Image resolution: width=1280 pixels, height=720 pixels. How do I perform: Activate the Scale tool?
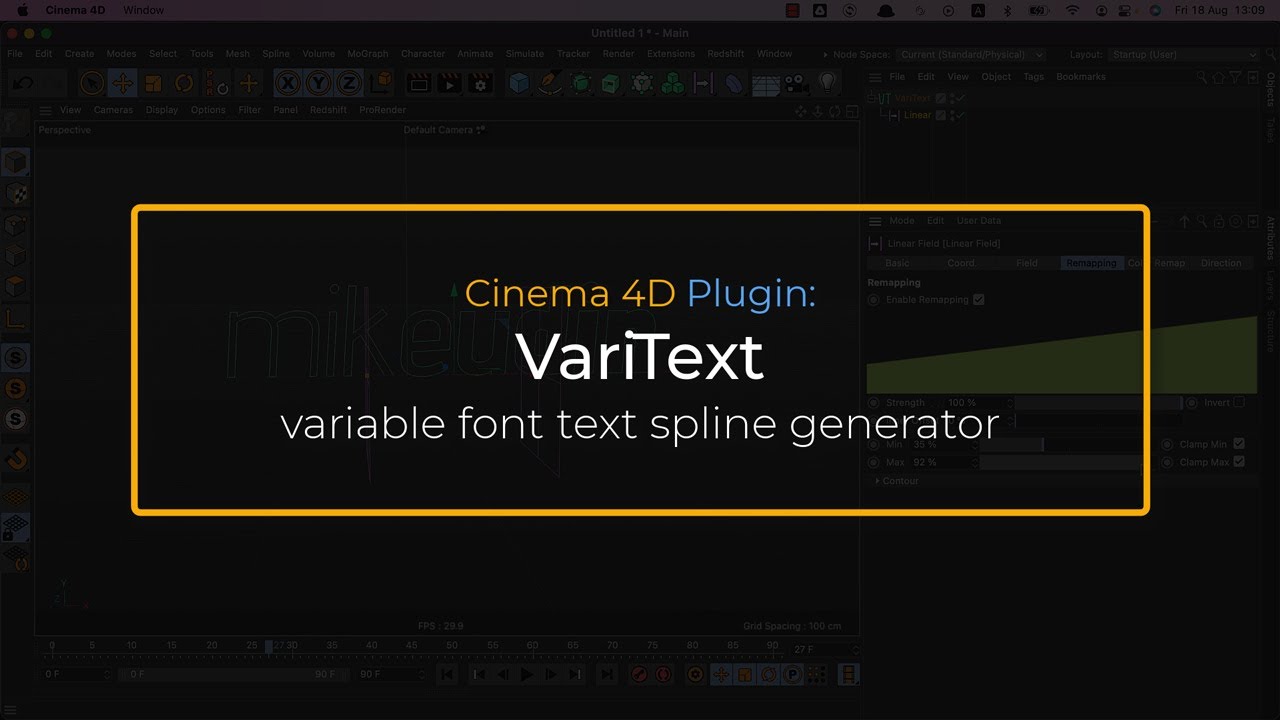pyautogui.click(x=153, y=84)
